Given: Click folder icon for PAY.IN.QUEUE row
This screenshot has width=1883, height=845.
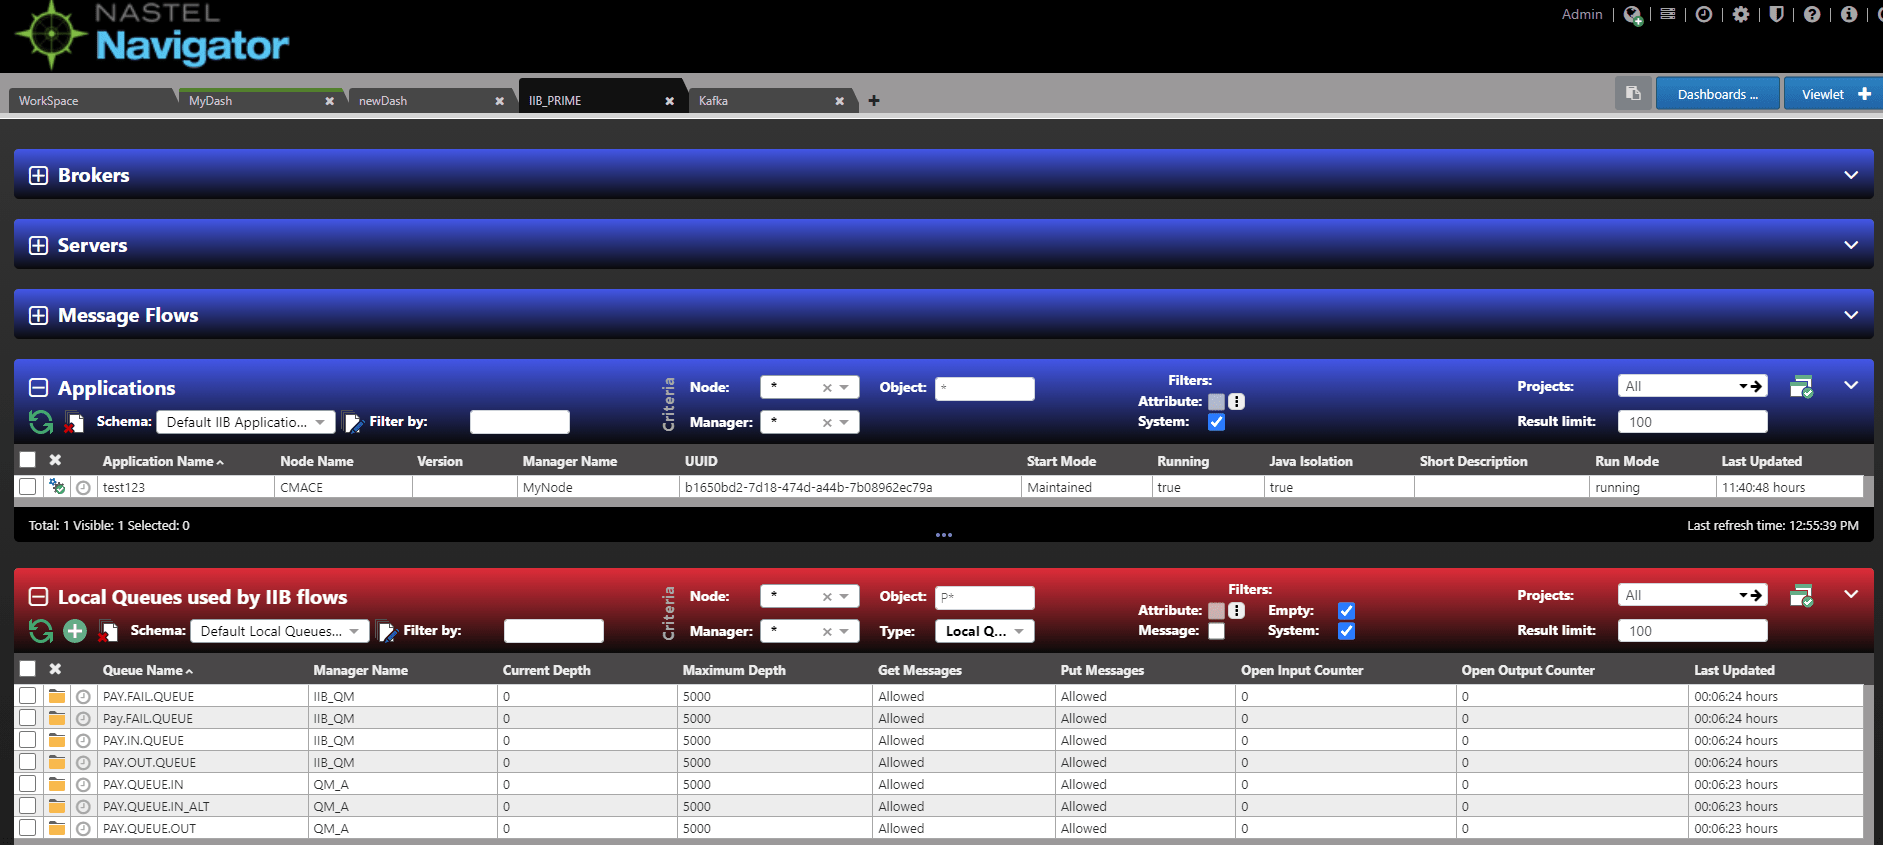Looking at the screenshot, I should pos(57,740).
